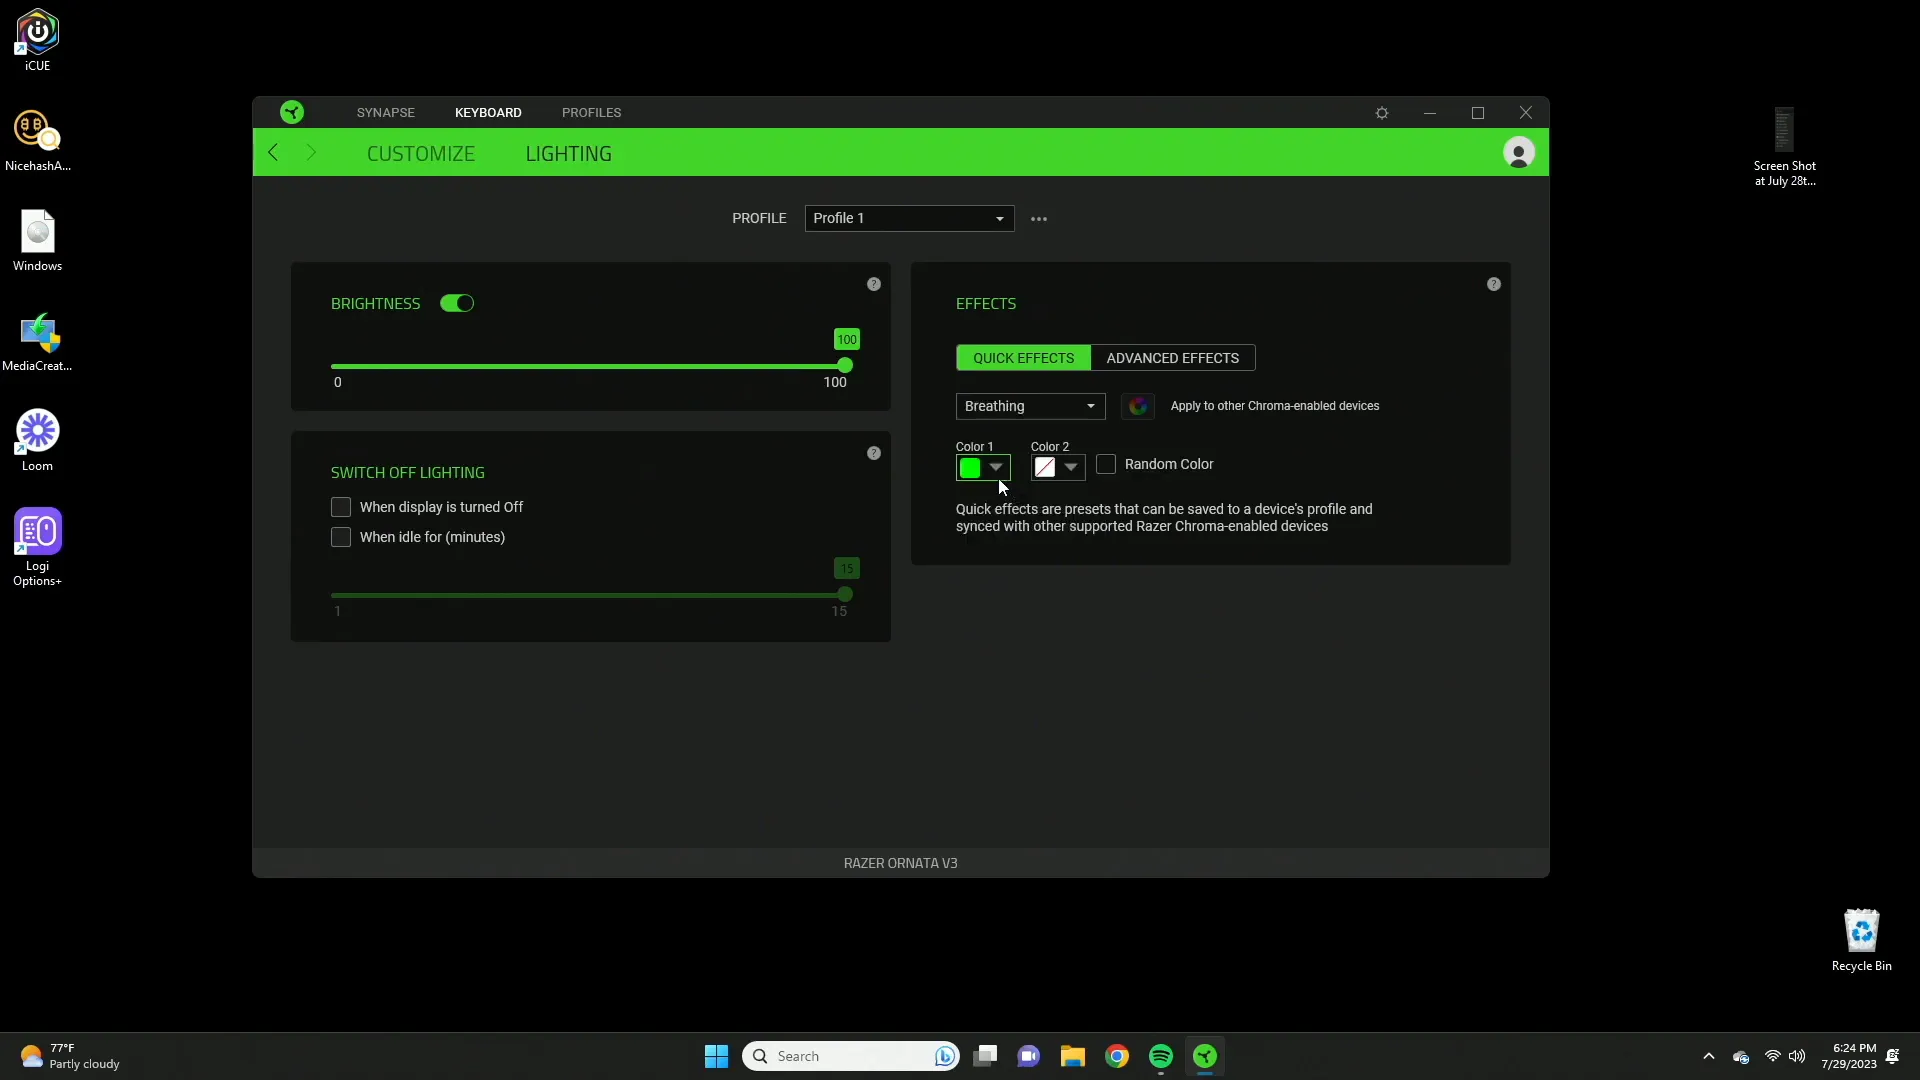Select Screen Shot file on desktop
Screen dimensions: 1920x1080
(x=1784, y=147)
